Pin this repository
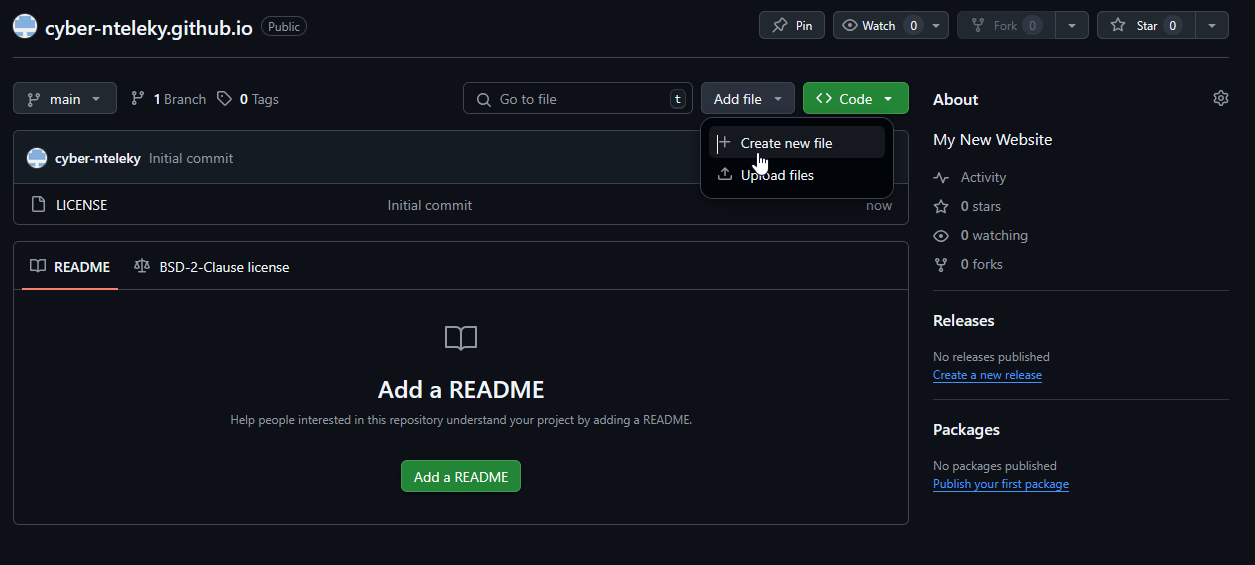The image size is (1255, 565). pos(792,25)
